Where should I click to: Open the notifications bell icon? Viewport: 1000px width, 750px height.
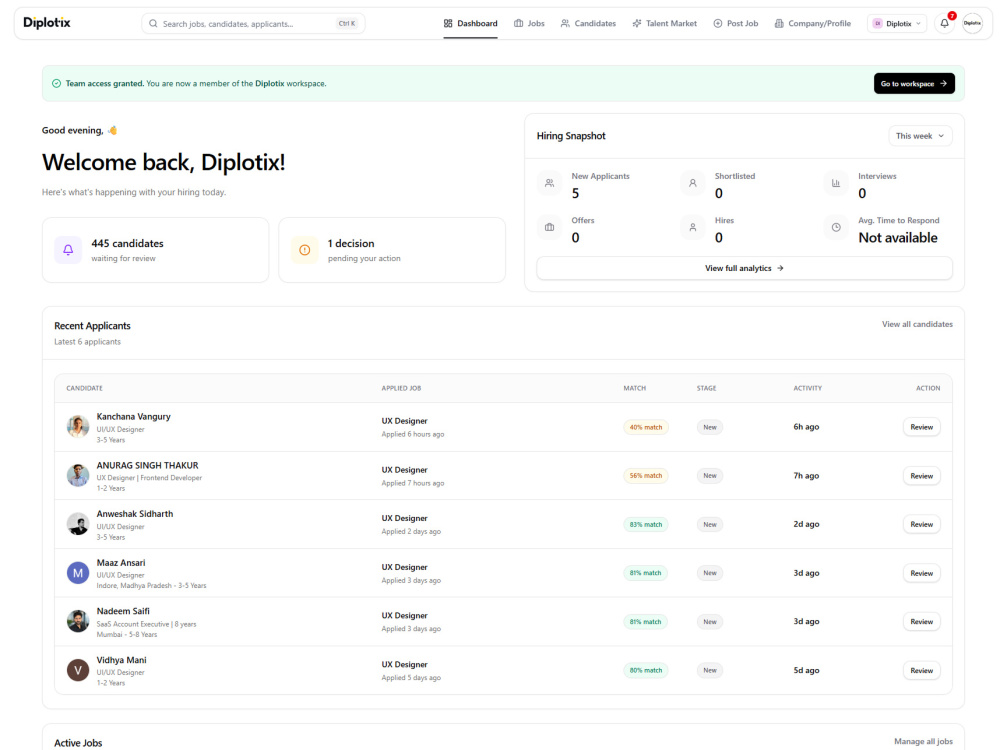point(945,23)
